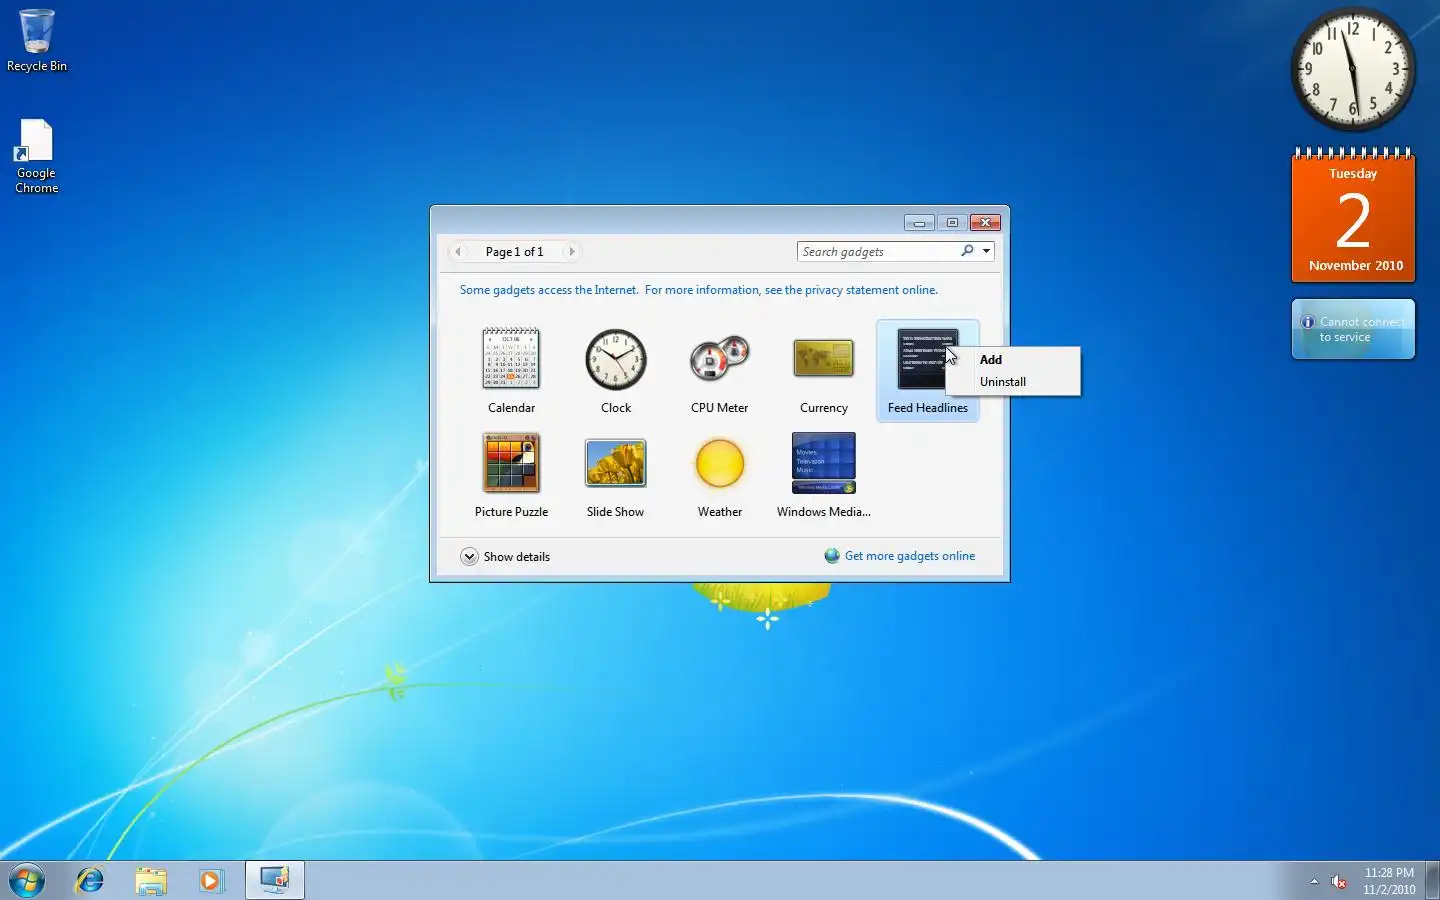Open the search options dropdown arrow

click(x=986, y=251)
